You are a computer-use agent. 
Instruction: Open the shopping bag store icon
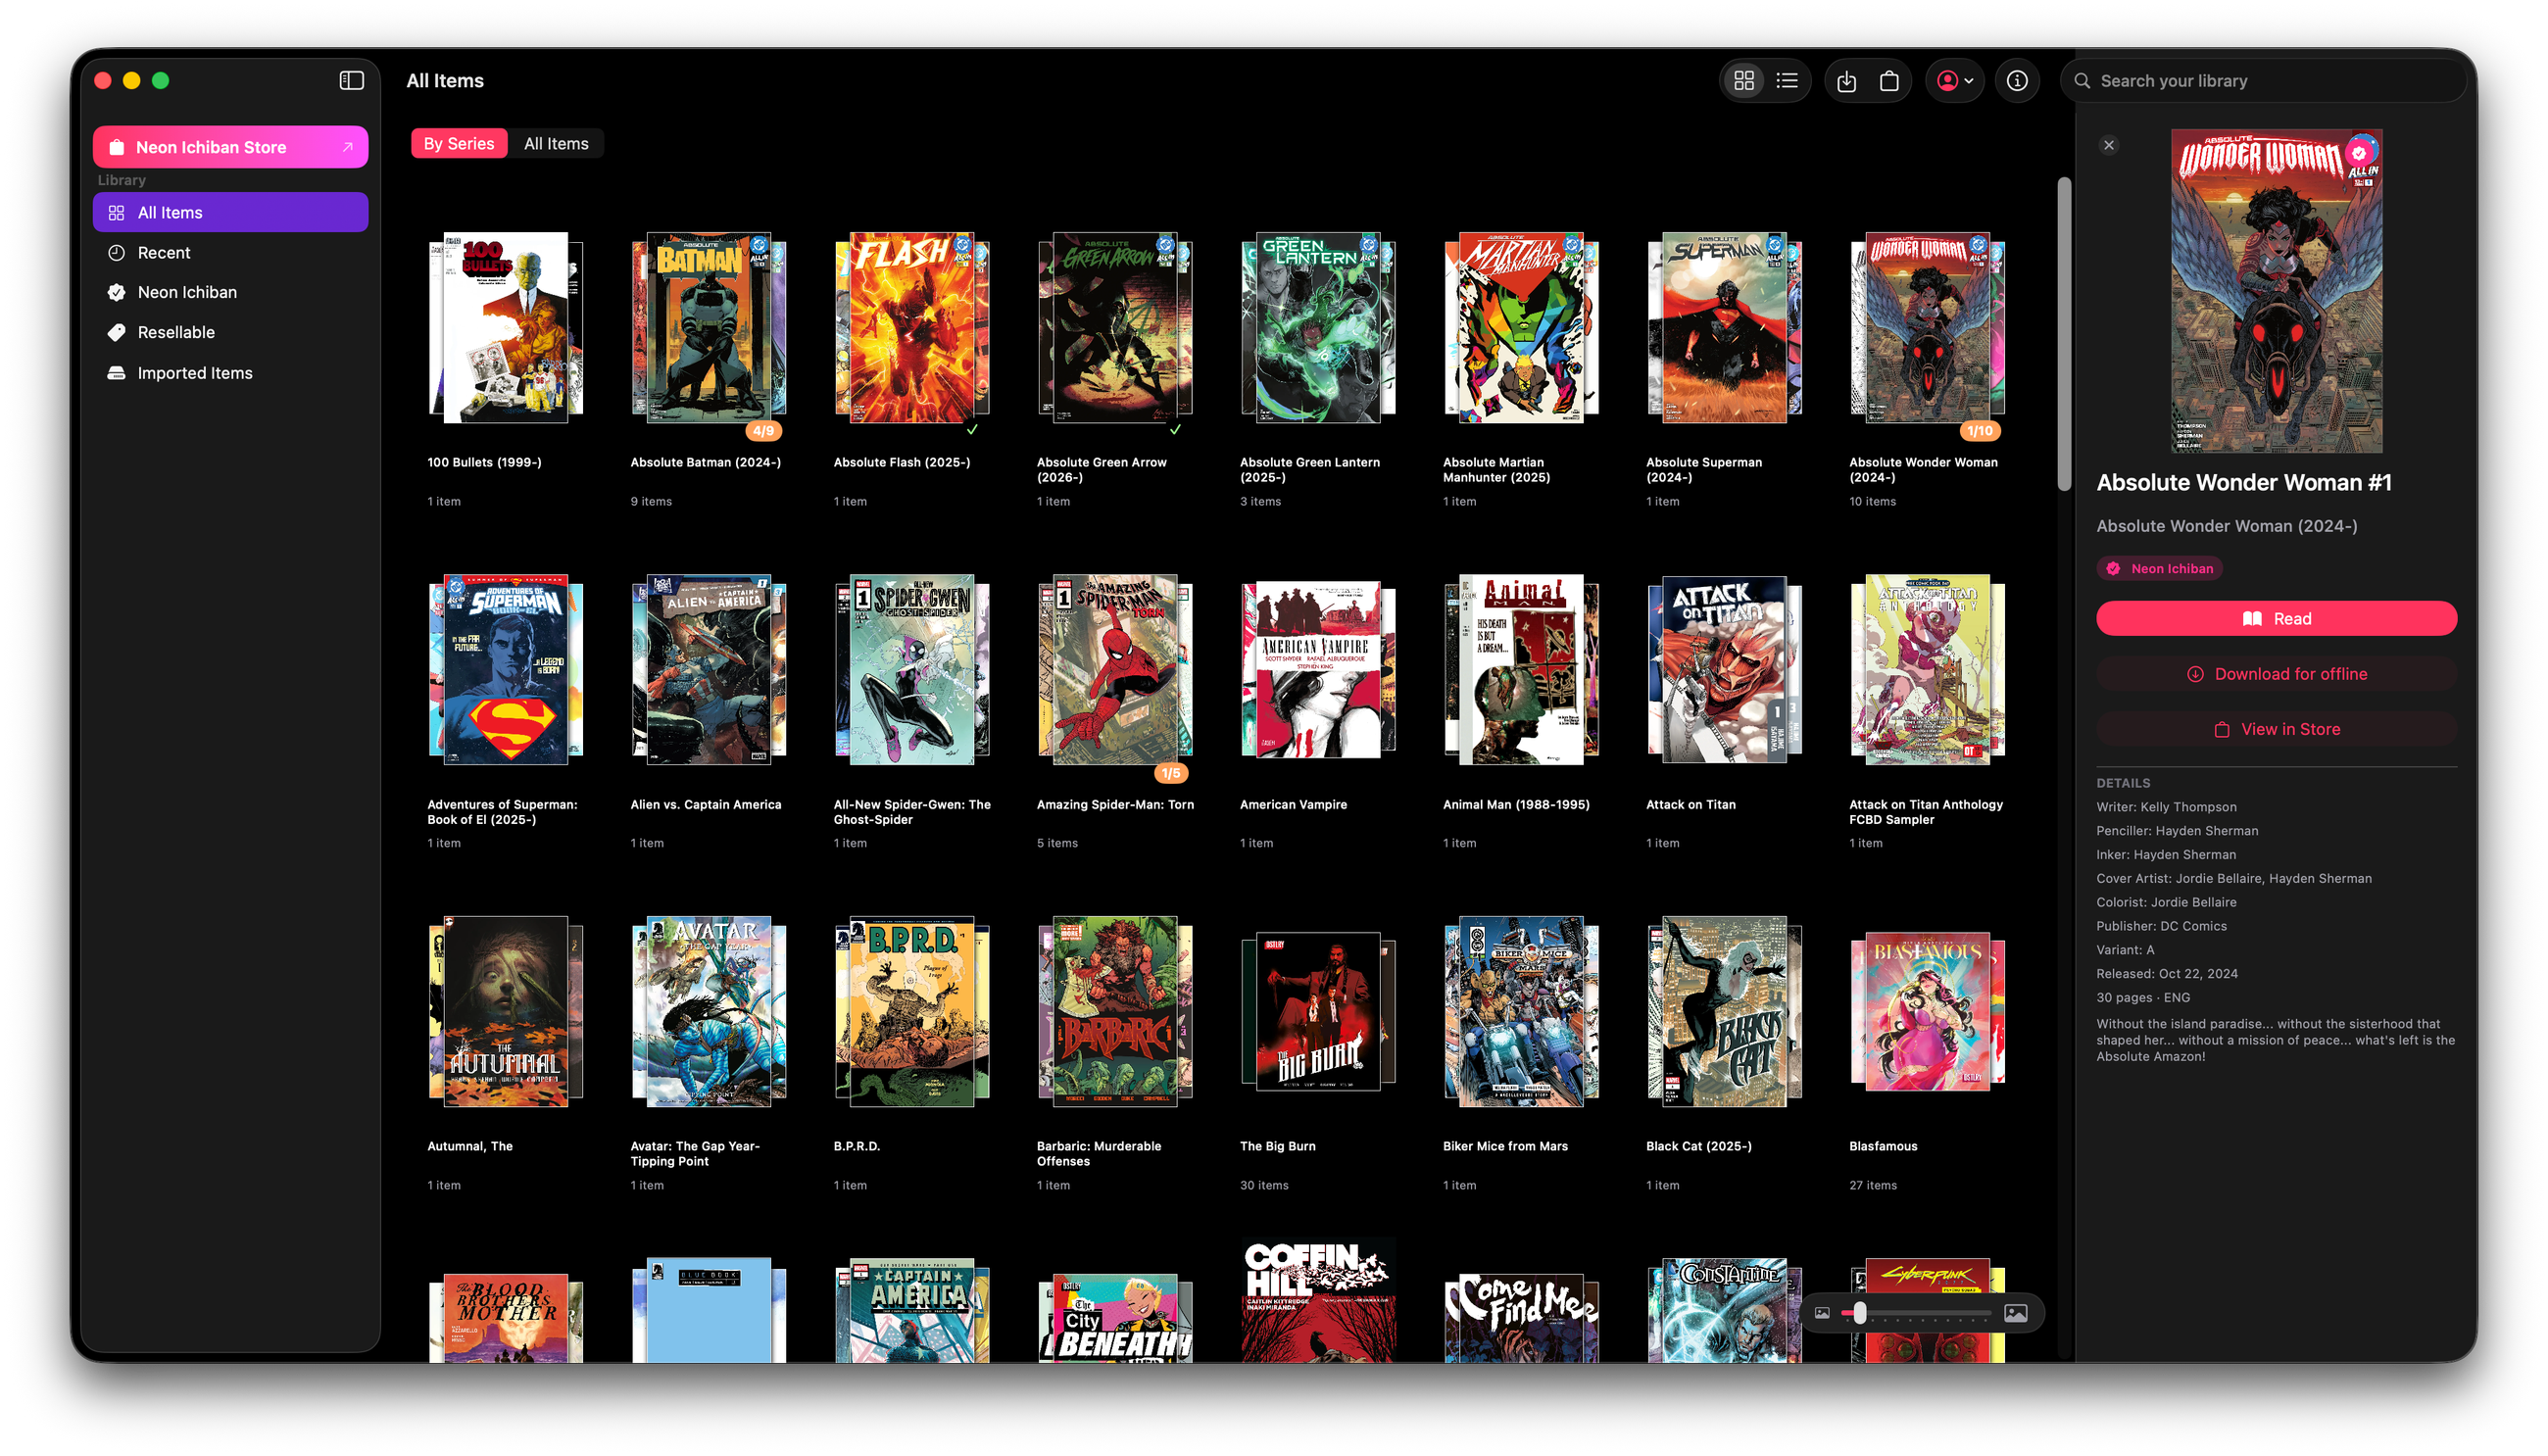pyautogui.click(x=1888, y=80)
